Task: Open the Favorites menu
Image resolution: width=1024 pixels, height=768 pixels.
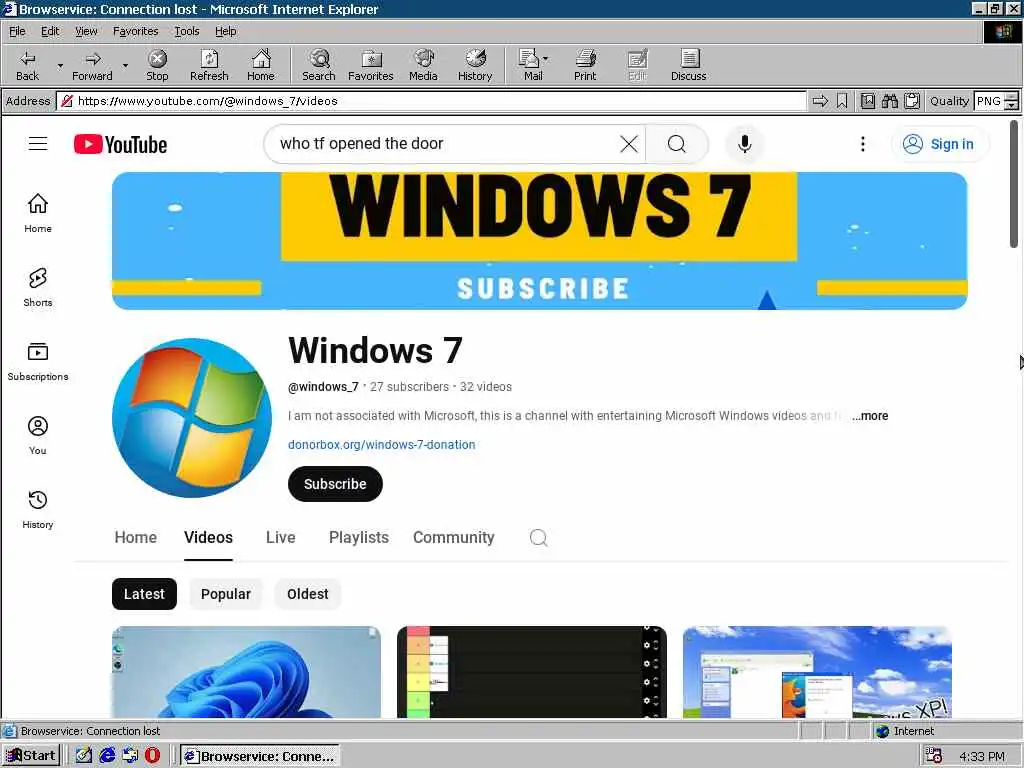Action: coord(135,31)
